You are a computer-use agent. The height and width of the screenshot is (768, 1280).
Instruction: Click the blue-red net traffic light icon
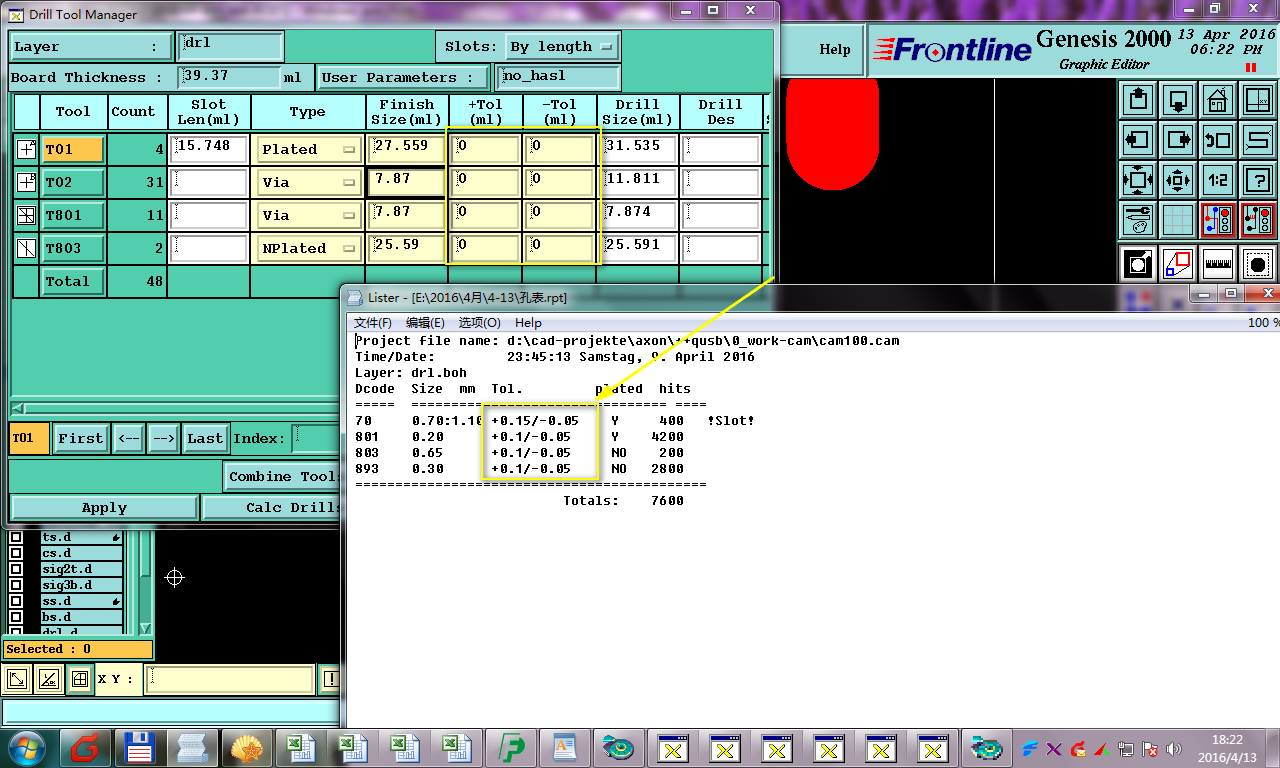click(x=1218, y=221)
